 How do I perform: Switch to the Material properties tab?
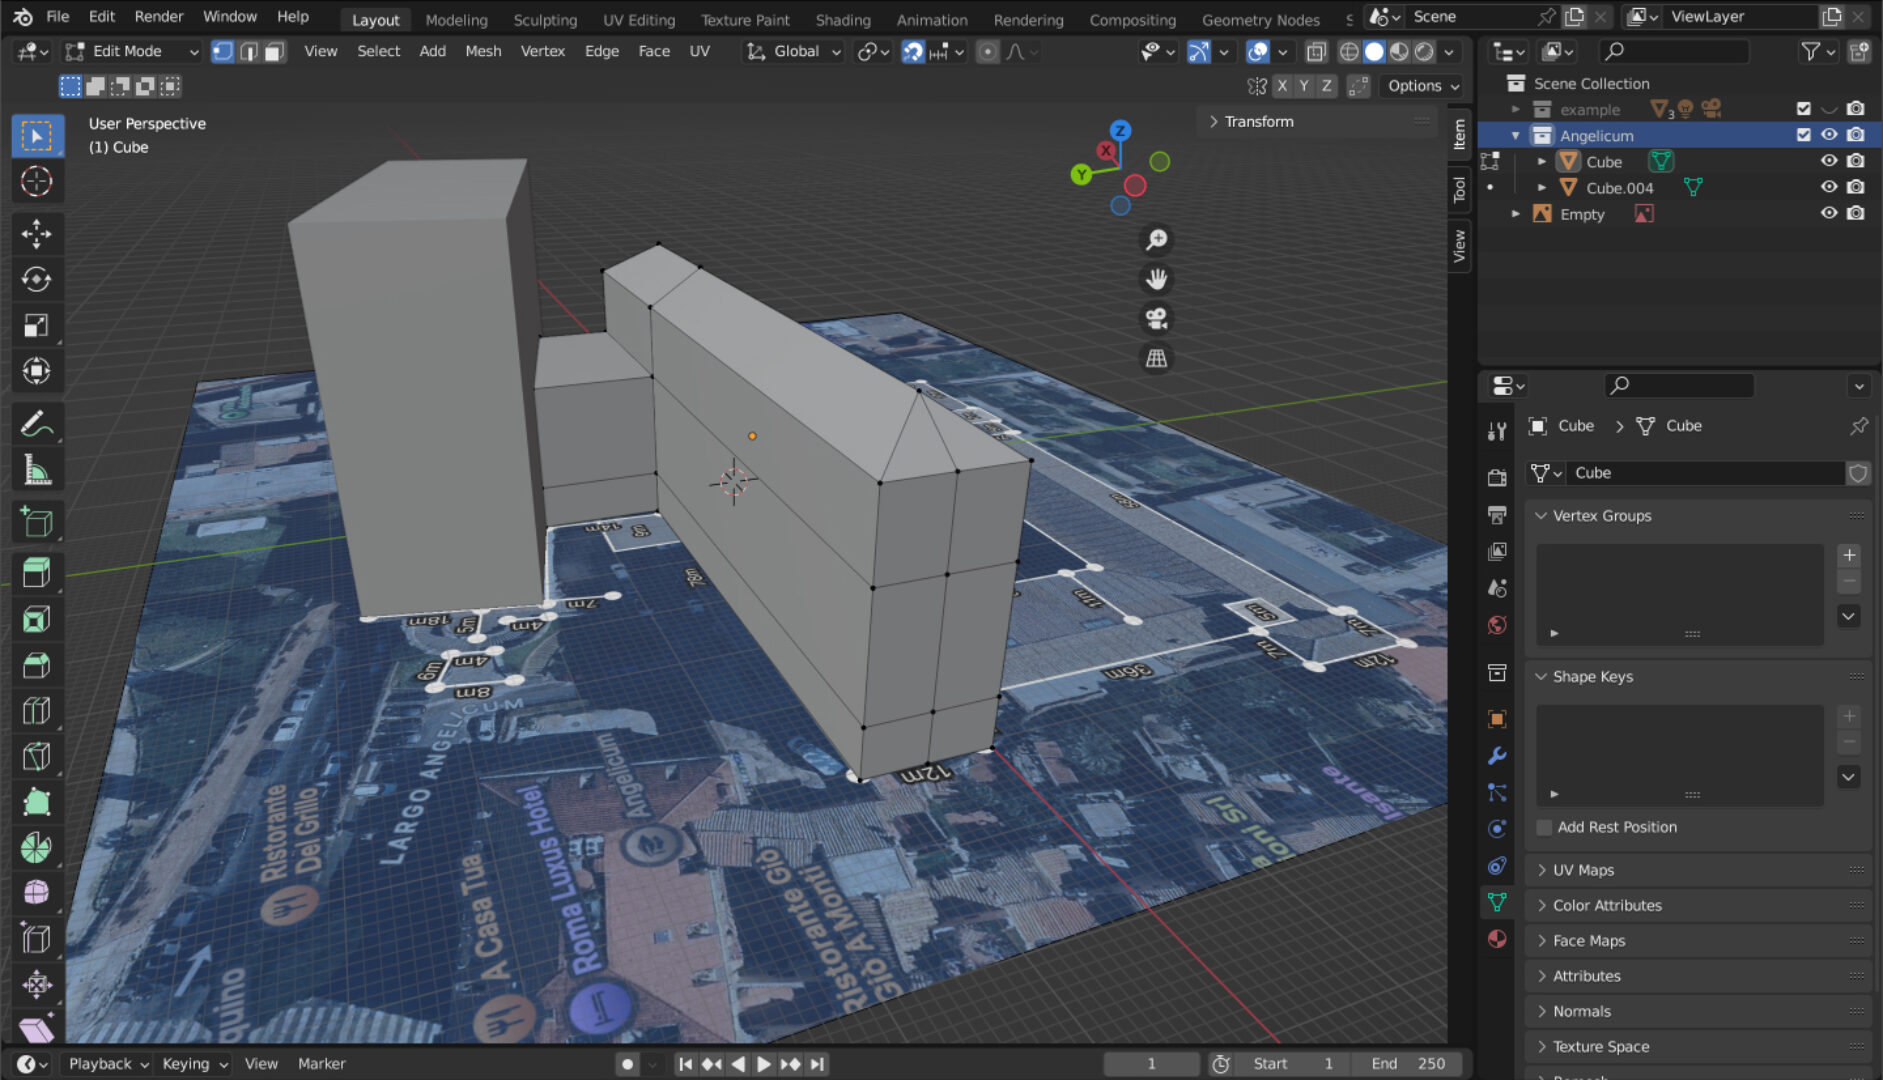1497,938
